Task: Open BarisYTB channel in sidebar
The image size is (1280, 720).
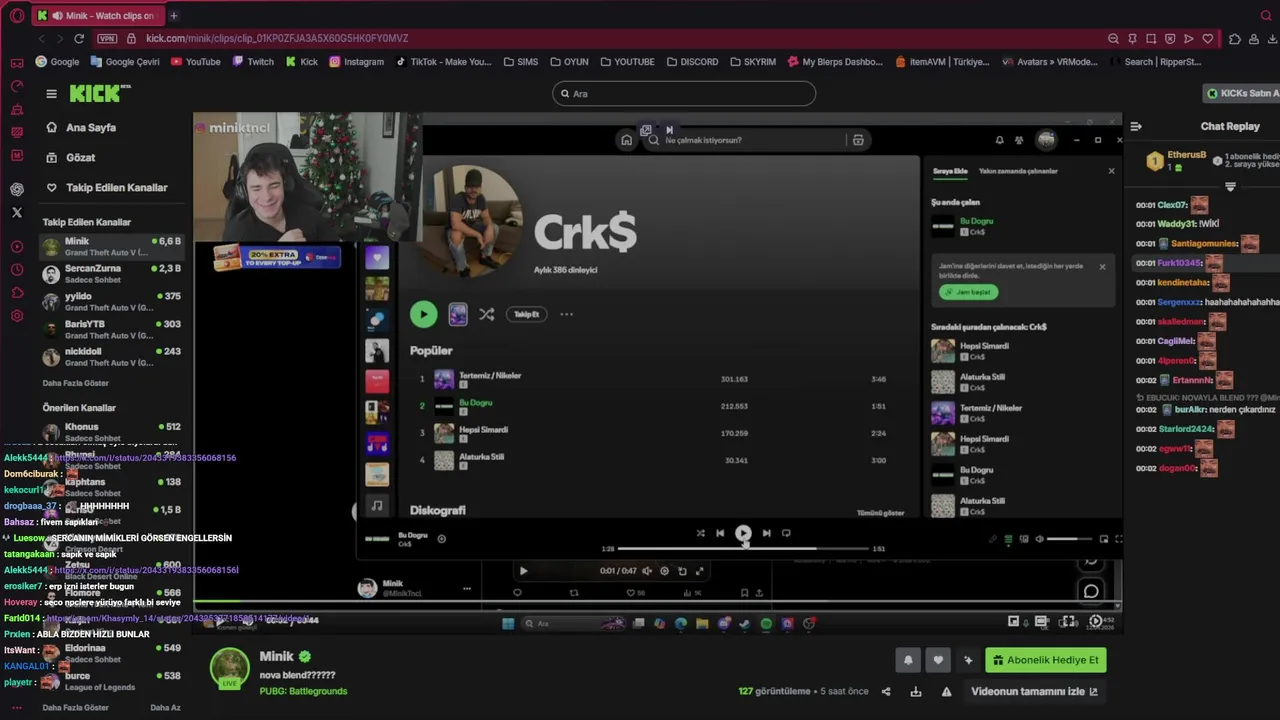Action: [x=112, y=330]
